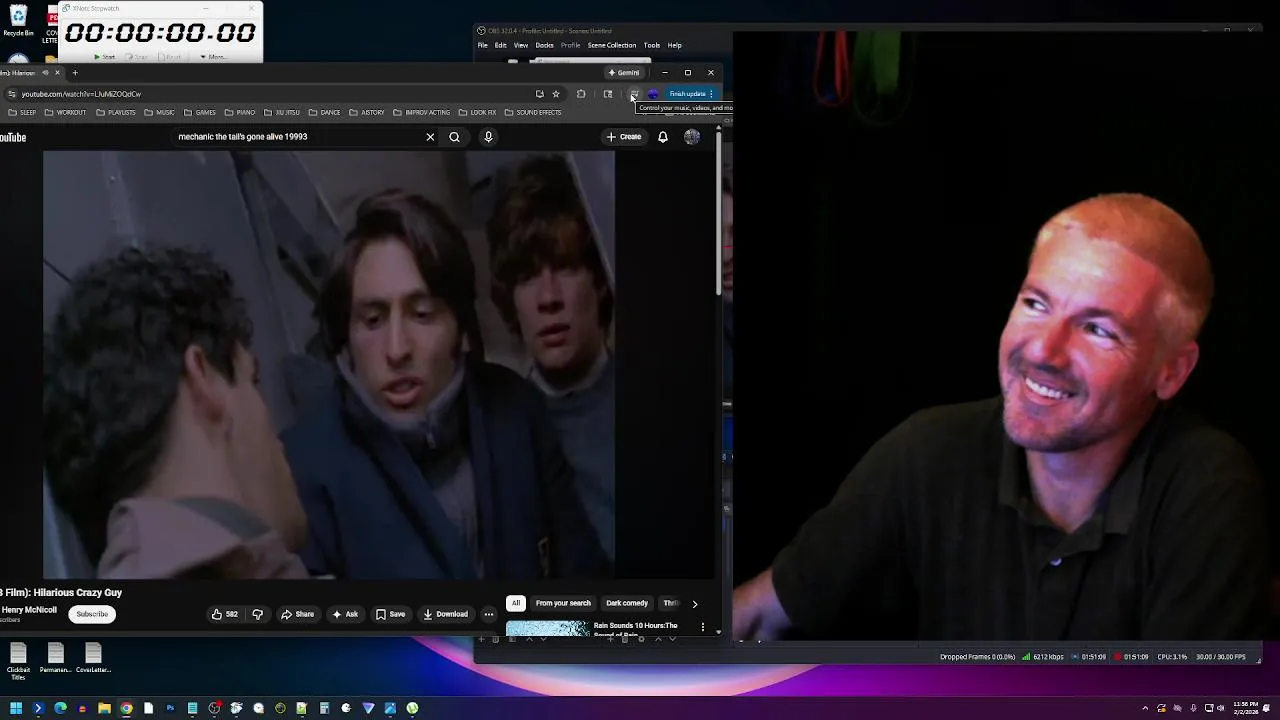Show more filter chips with right arrow
This screenshot has width=1280, height=720.
pos(695,604)
